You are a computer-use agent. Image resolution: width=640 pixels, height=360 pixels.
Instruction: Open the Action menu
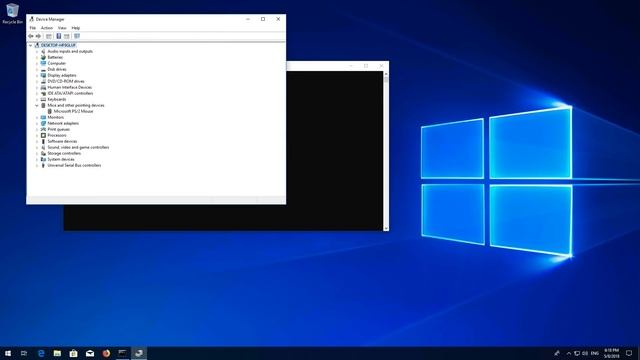[47, 28]
